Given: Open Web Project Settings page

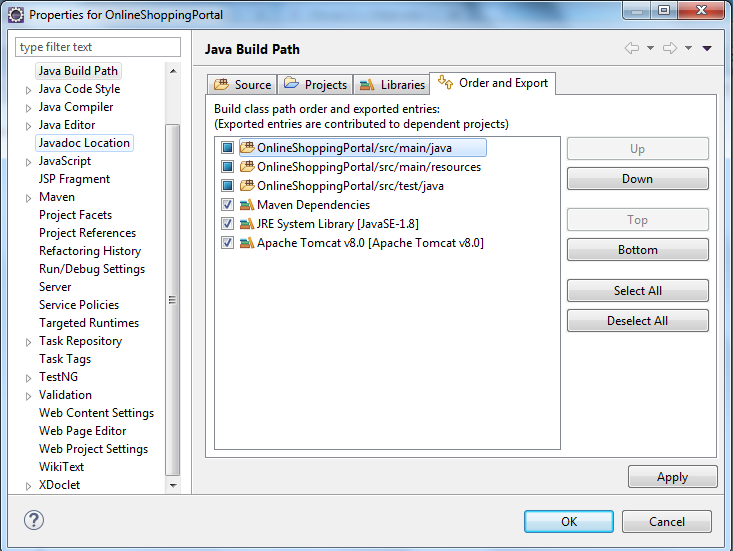Looking at the screenshot, I should [93, 449].
